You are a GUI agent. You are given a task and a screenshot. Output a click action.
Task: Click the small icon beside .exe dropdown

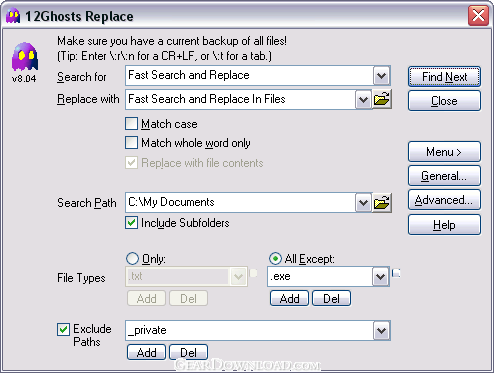point(396,273)
